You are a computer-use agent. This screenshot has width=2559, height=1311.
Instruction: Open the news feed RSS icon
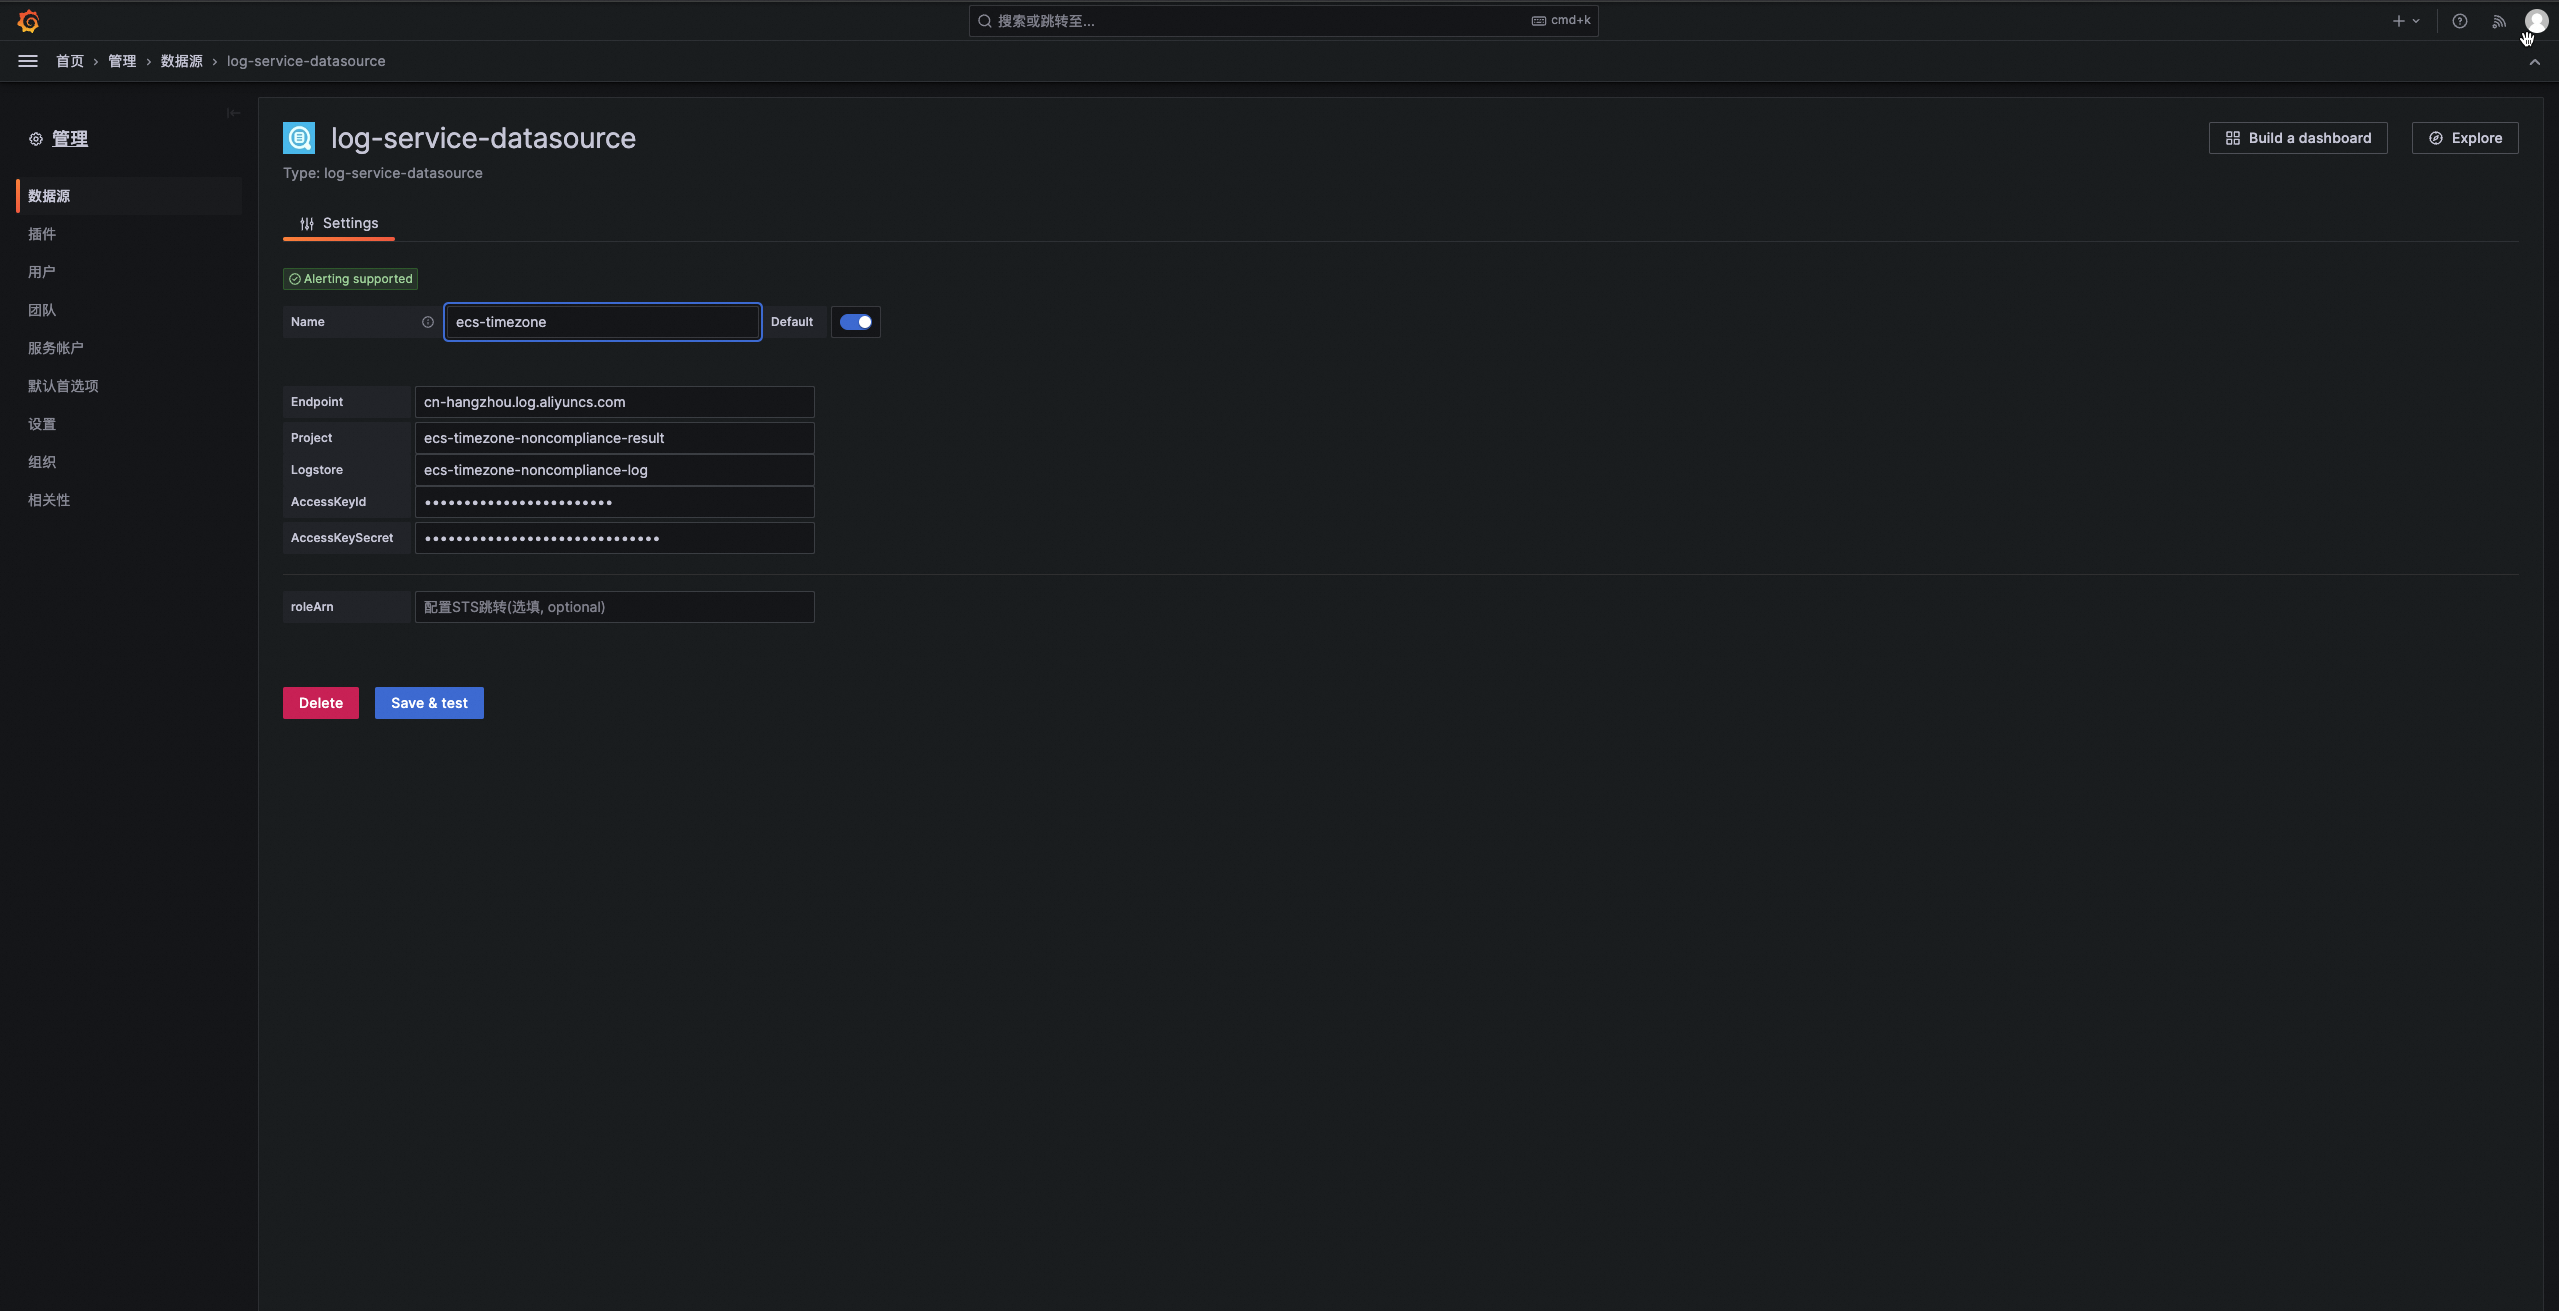click(x=2499, y=21)
